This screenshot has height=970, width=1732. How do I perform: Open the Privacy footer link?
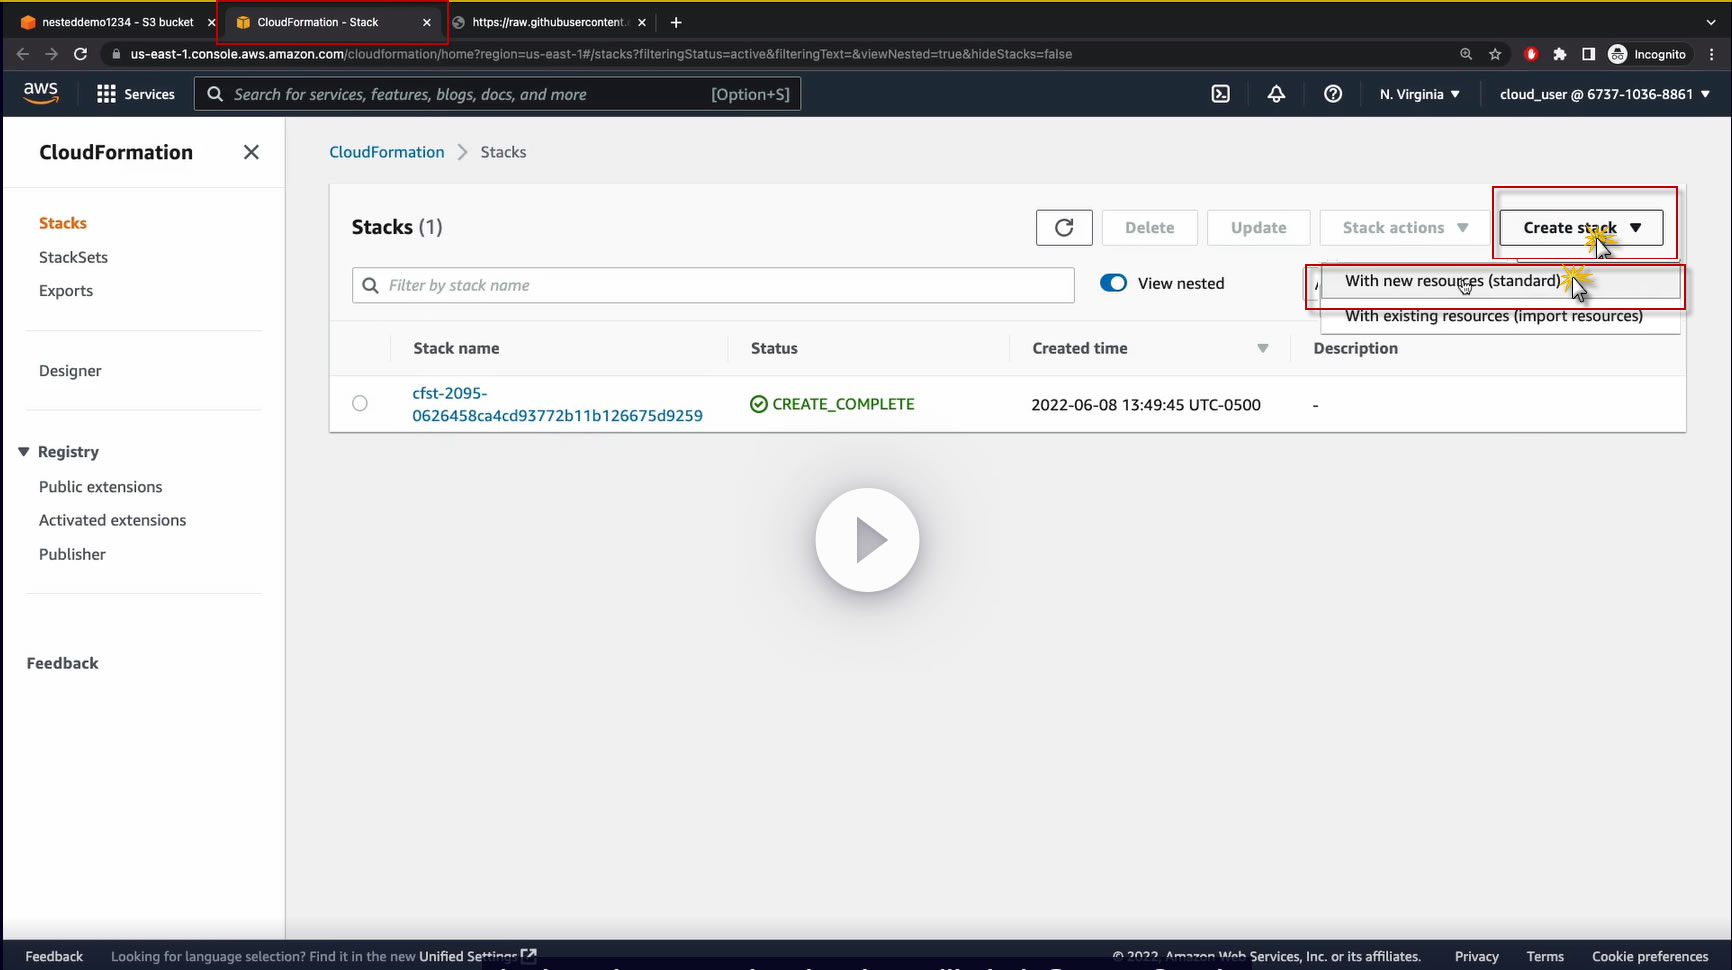[x=1477, y=956]
